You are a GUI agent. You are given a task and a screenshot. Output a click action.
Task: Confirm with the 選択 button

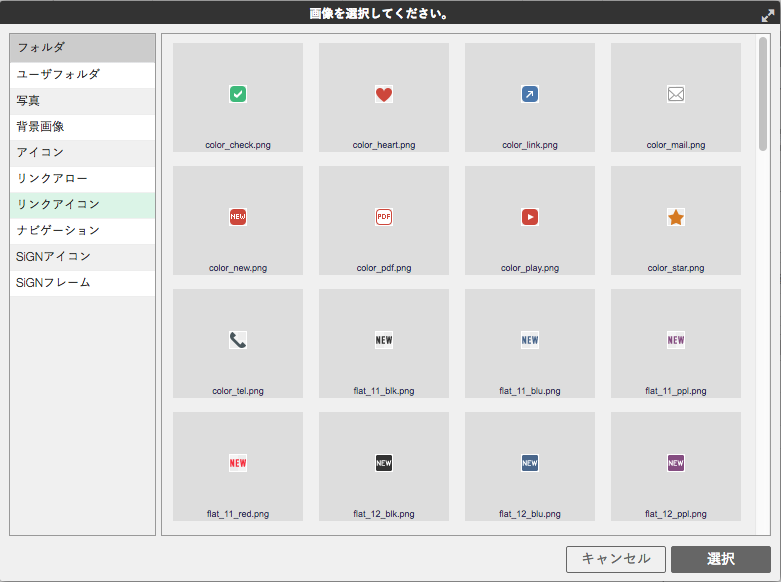pyautogui.click(x=721, y=559)
